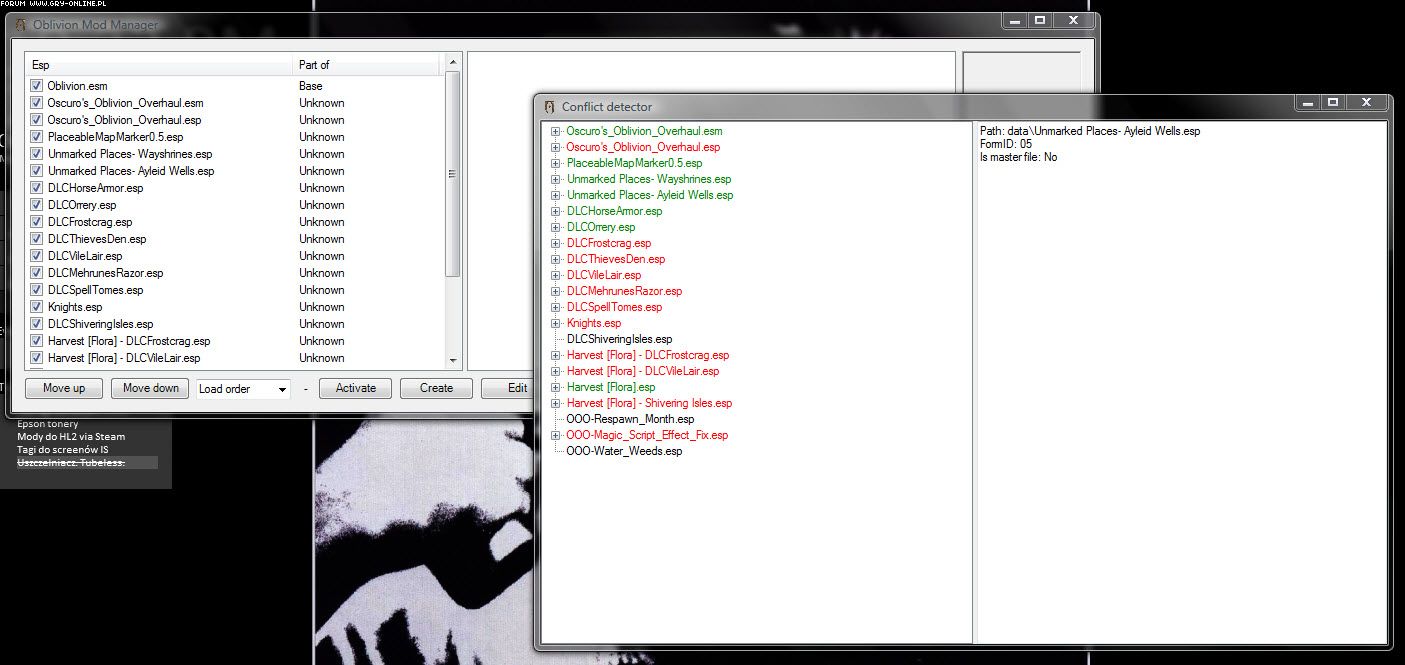This screenshot has height=665, width=1405.
Task: Open the Epson tonery link in background page
Action: (48, 424)
